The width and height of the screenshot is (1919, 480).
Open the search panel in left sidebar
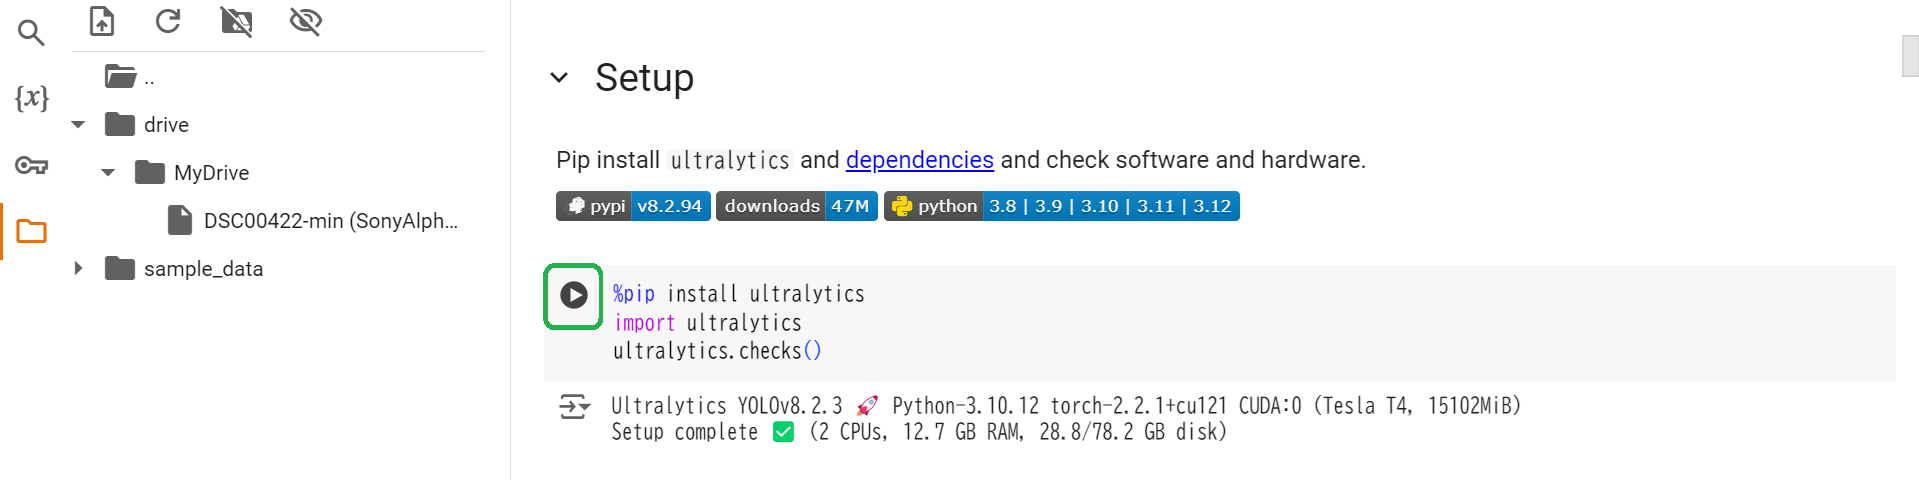pos(31,33)
